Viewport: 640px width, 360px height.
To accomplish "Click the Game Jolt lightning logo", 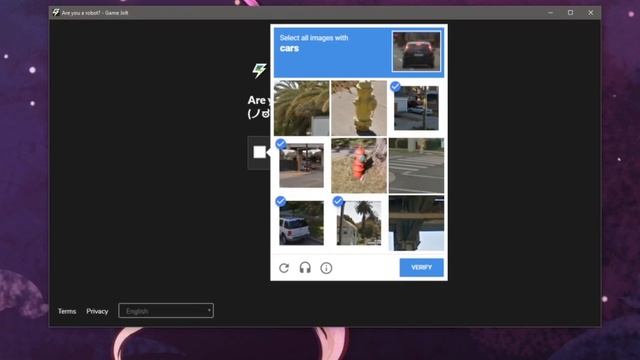I will point(259,70).
